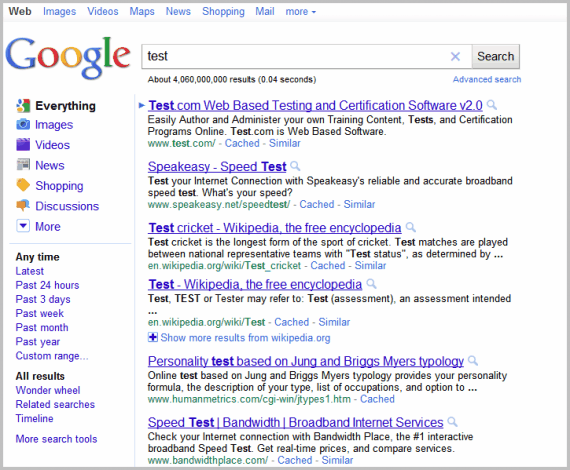Click the Search button
The height and width of the screenshot is (470, 570).
click(495, 56)
